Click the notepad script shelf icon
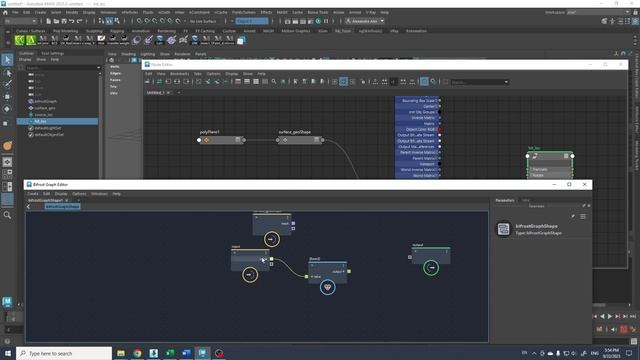Image resolution: width=640 pixels, height=360 pixels. pos(101,40)
